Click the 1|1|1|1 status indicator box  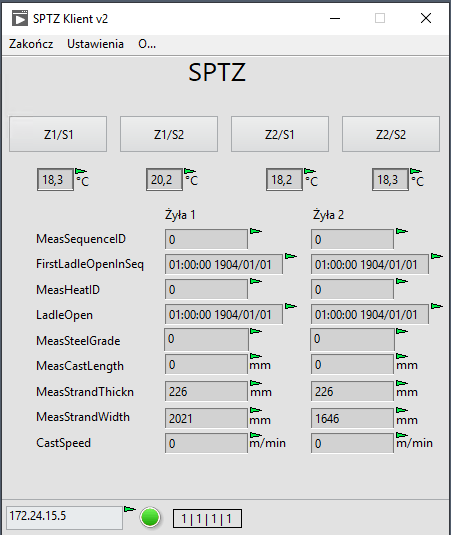pyautogui.click(x=207, y=519)
